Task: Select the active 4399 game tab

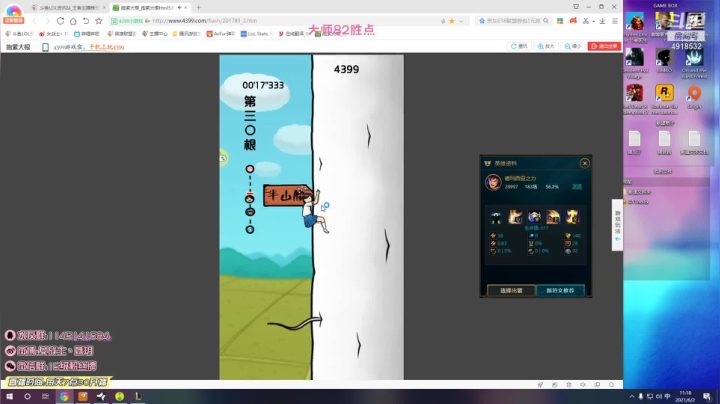Action: pos(149,8)
